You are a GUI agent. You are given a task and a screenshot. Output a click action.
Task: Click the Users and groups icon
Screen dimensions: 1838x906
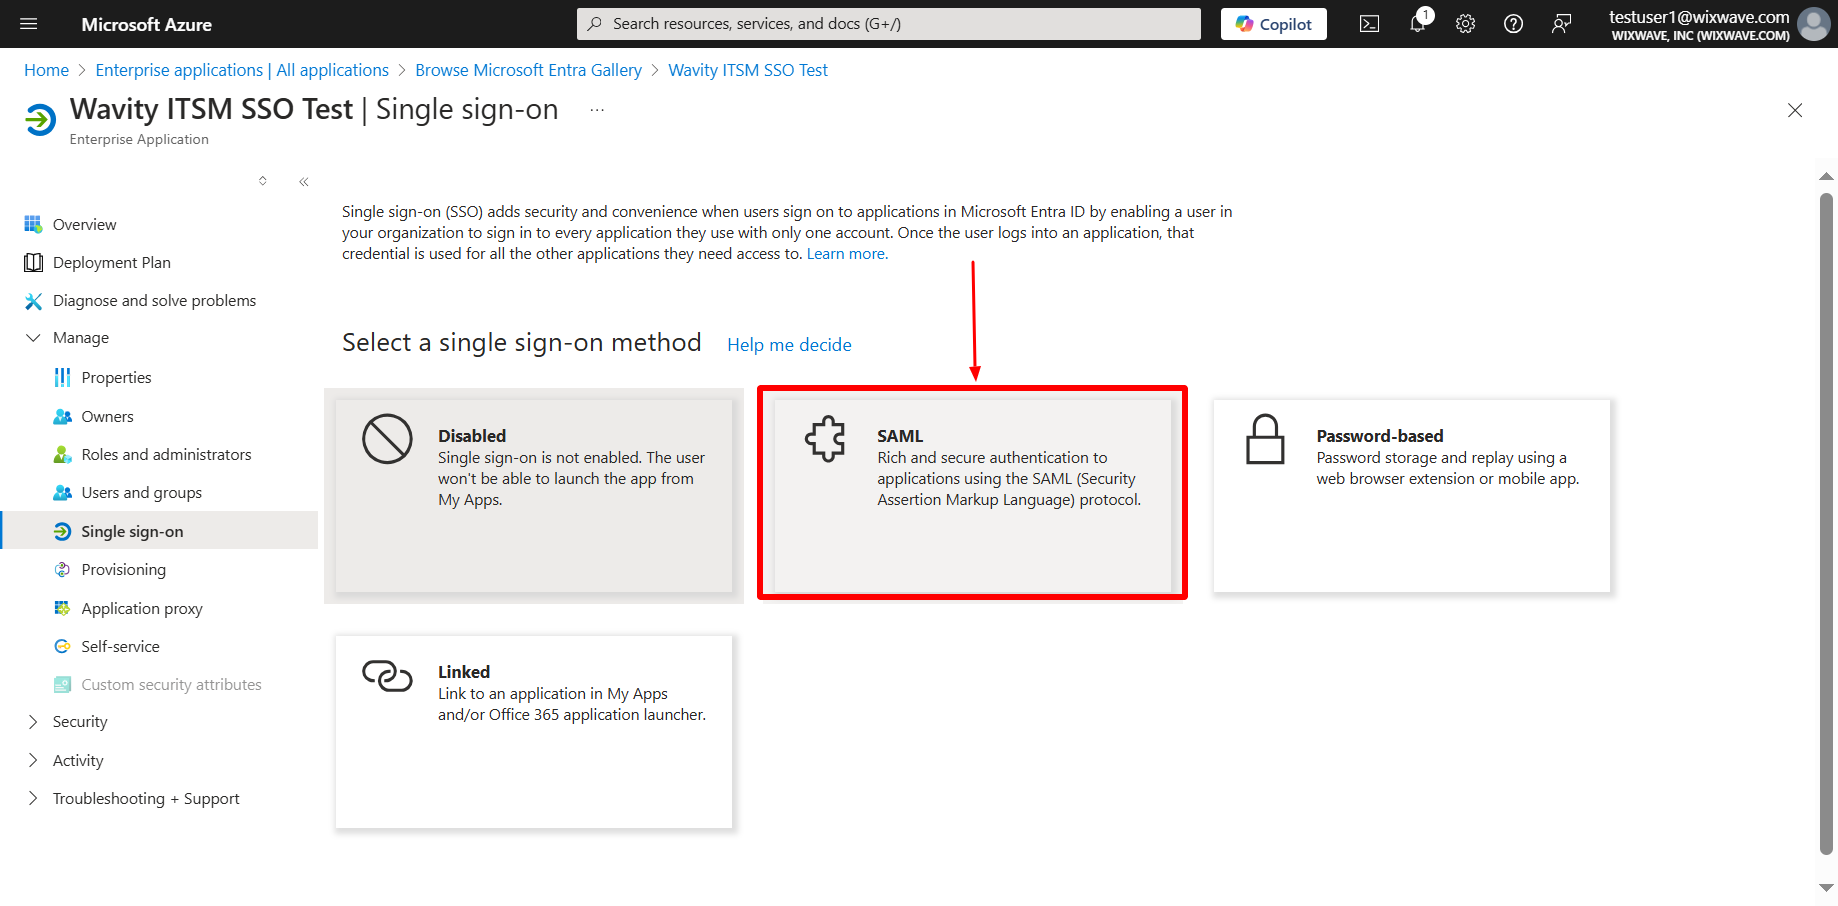[62, 492]
